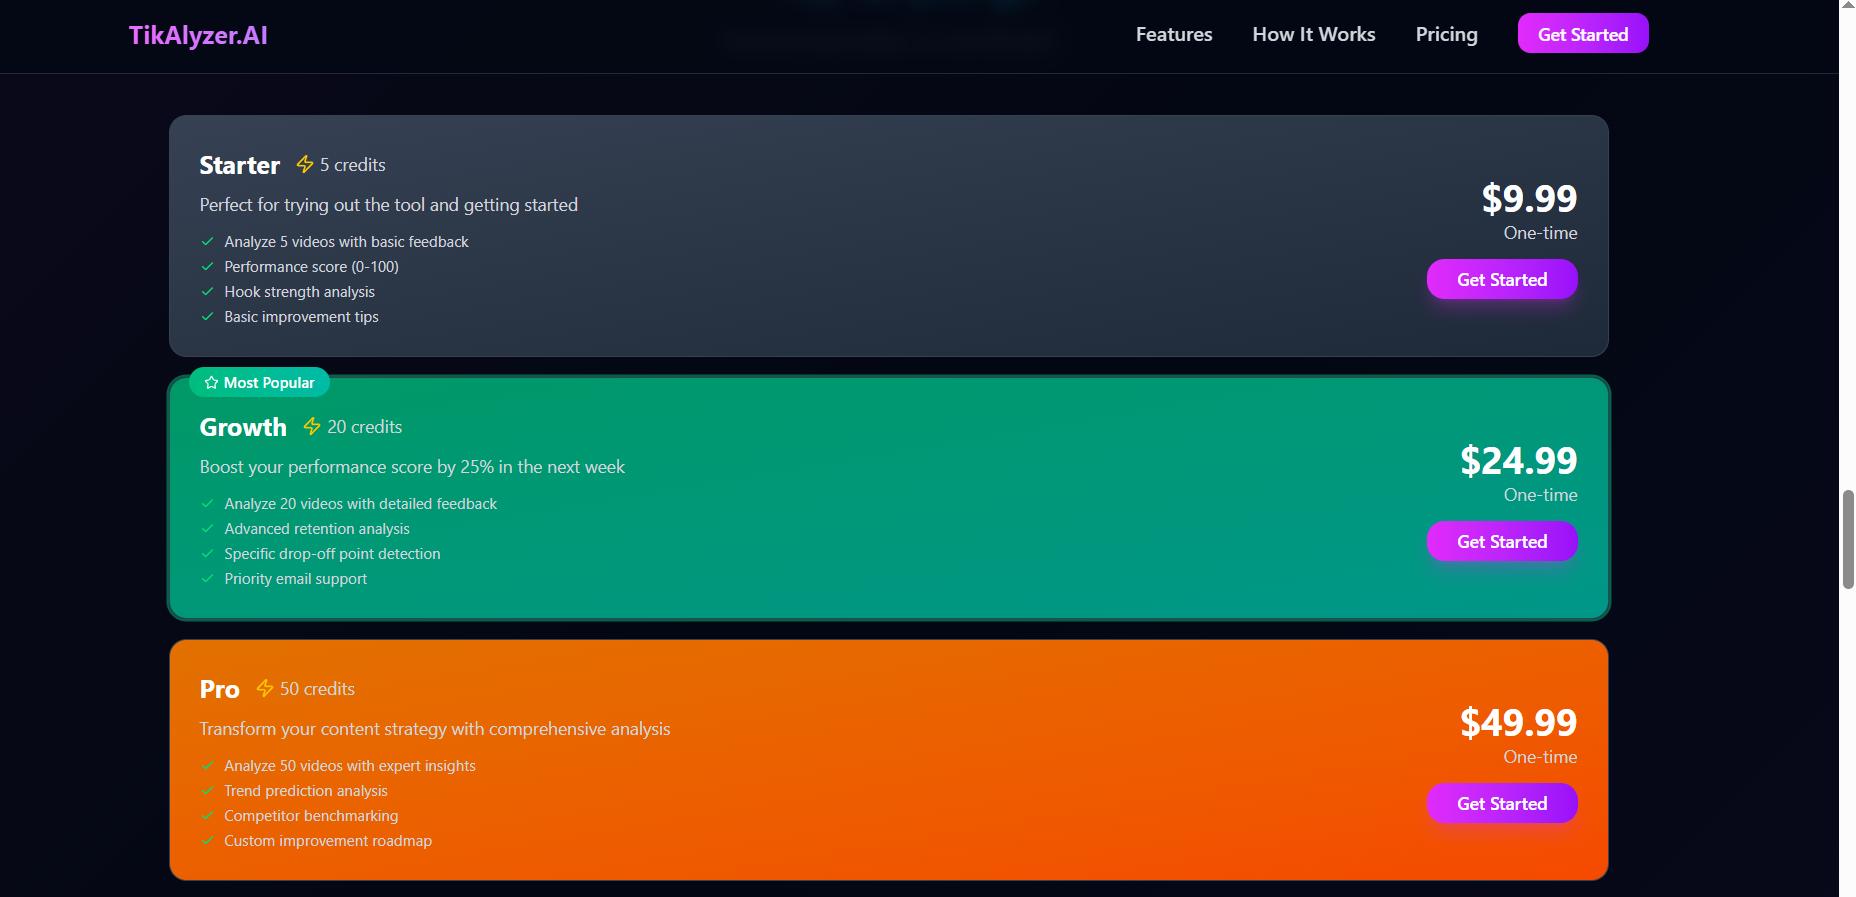Click checkmark beside Priority email support
This screenshot has width=1856, height=897.
[x=208, y=578]
